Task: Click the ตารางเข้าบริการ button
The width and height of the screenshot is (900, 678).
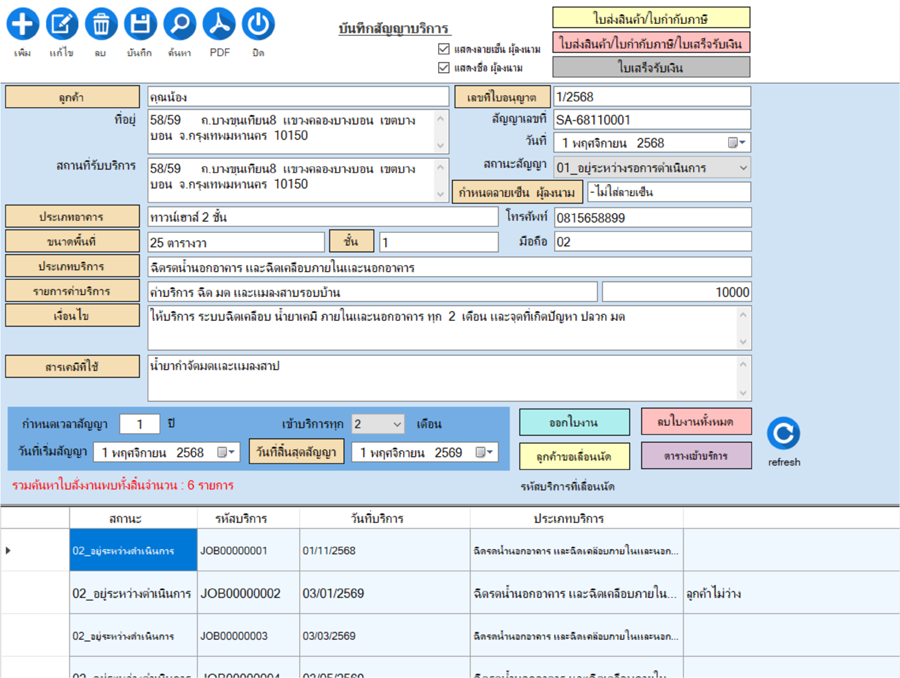Action: click(x=696, y=455)
